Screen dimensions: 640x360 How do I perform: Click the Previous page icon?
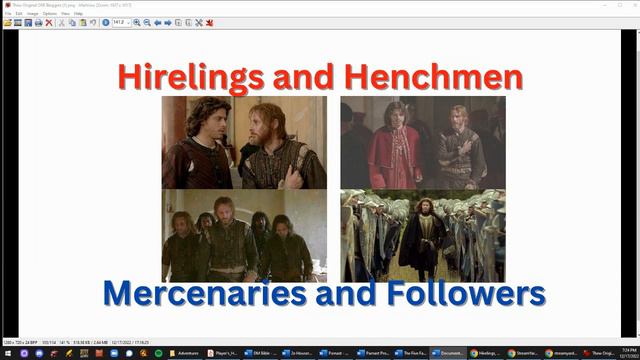[x=178, y=23]
